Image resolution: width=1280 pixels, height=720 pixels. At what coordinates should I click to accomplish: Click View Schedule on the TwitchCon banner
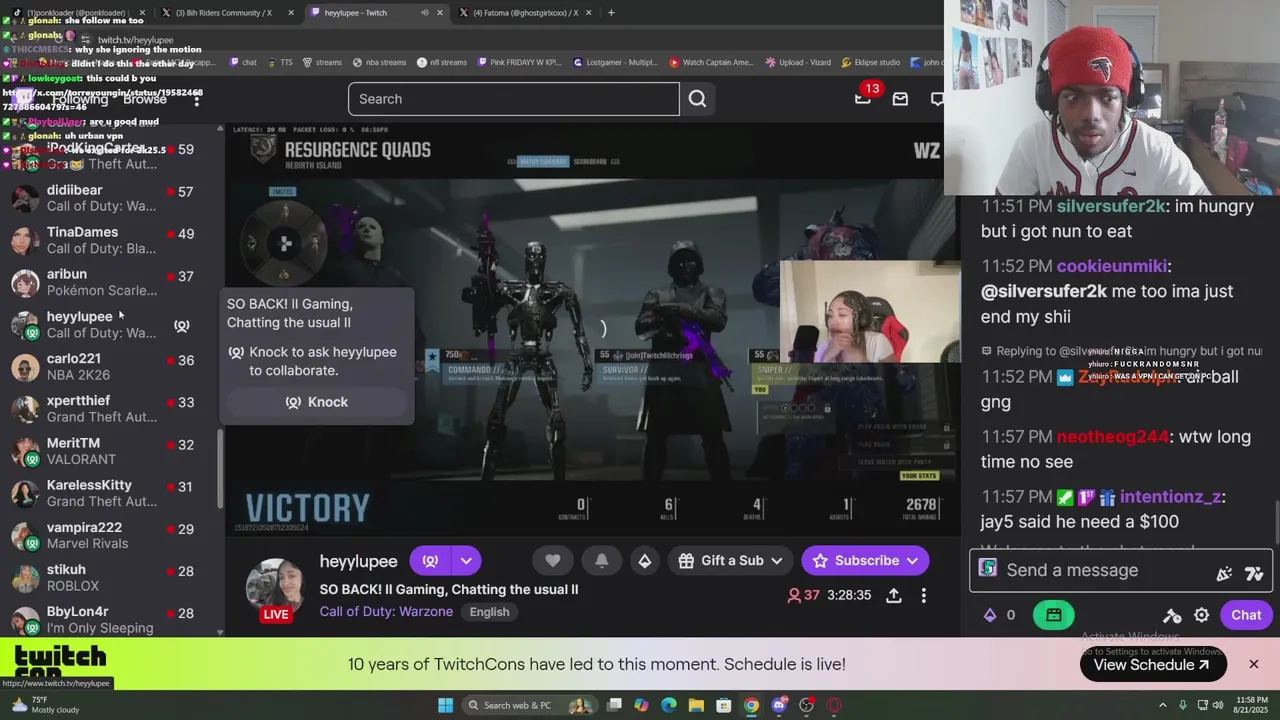point(1153,665)
